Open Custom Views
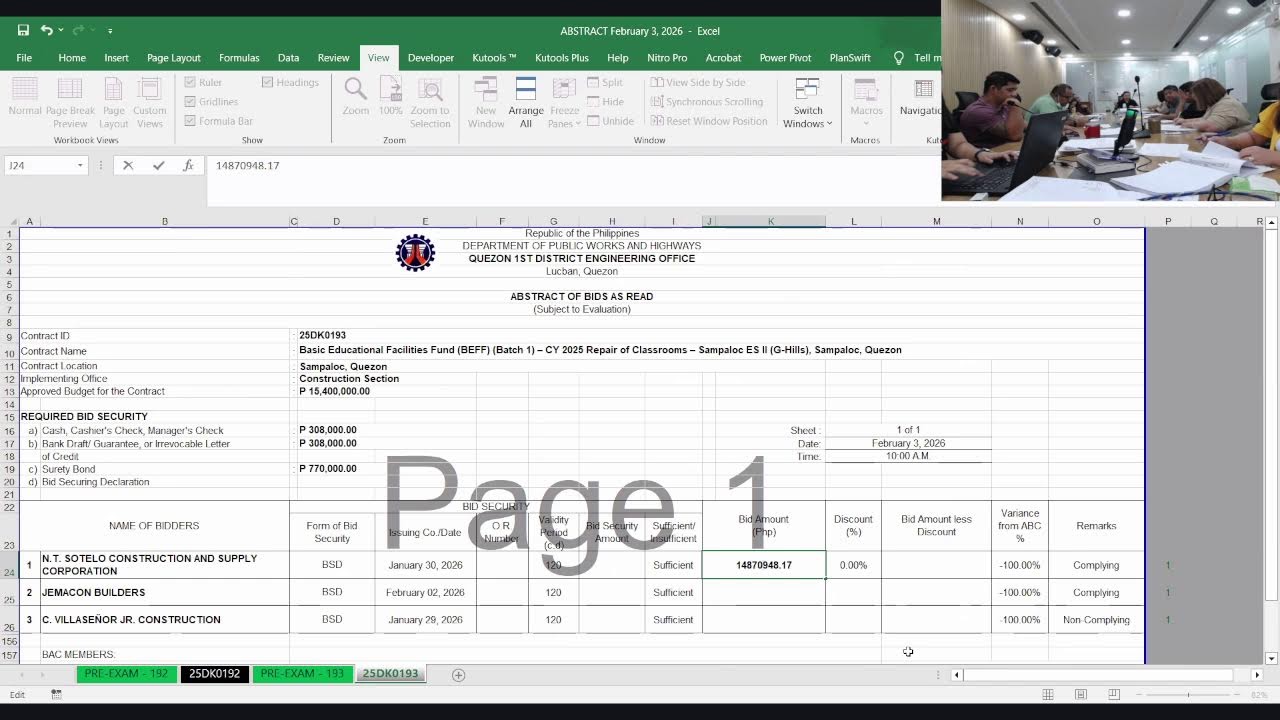 click(150, 103)
